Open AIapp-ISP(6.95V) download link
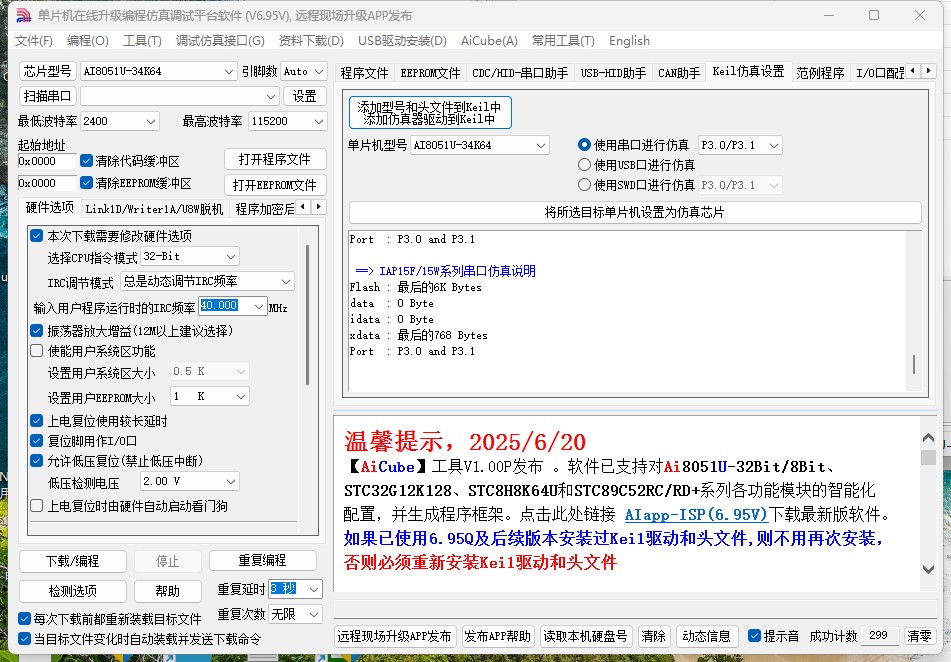951x662 pixels. pyautogui.click(x=696, y=515)
